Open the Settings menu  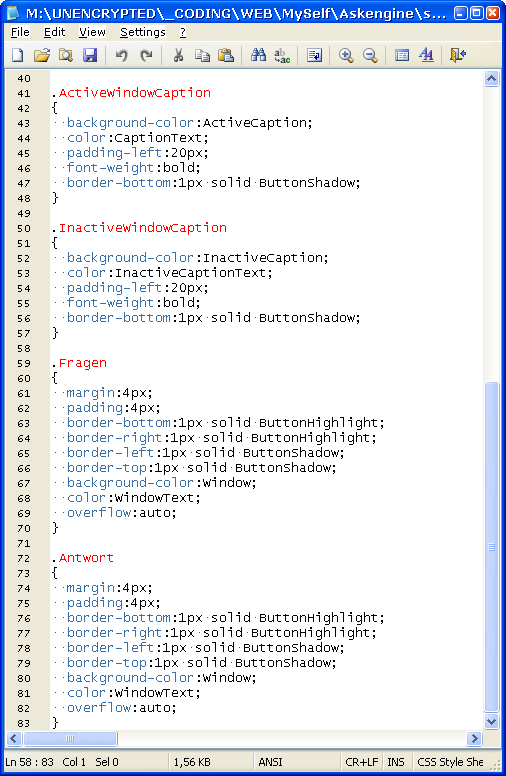[143, 32]
